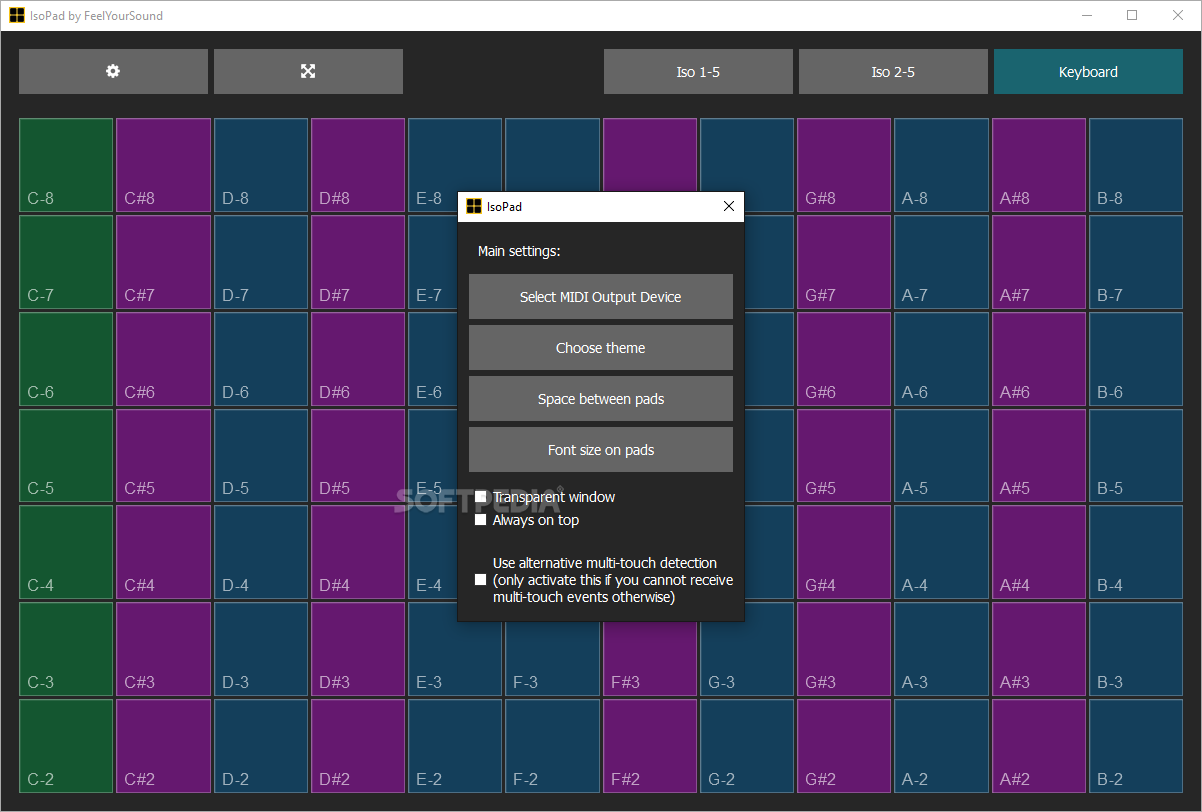Close the IsoPad settings dialog
This screenshot has height=812, width=1202.
point(729,207)
